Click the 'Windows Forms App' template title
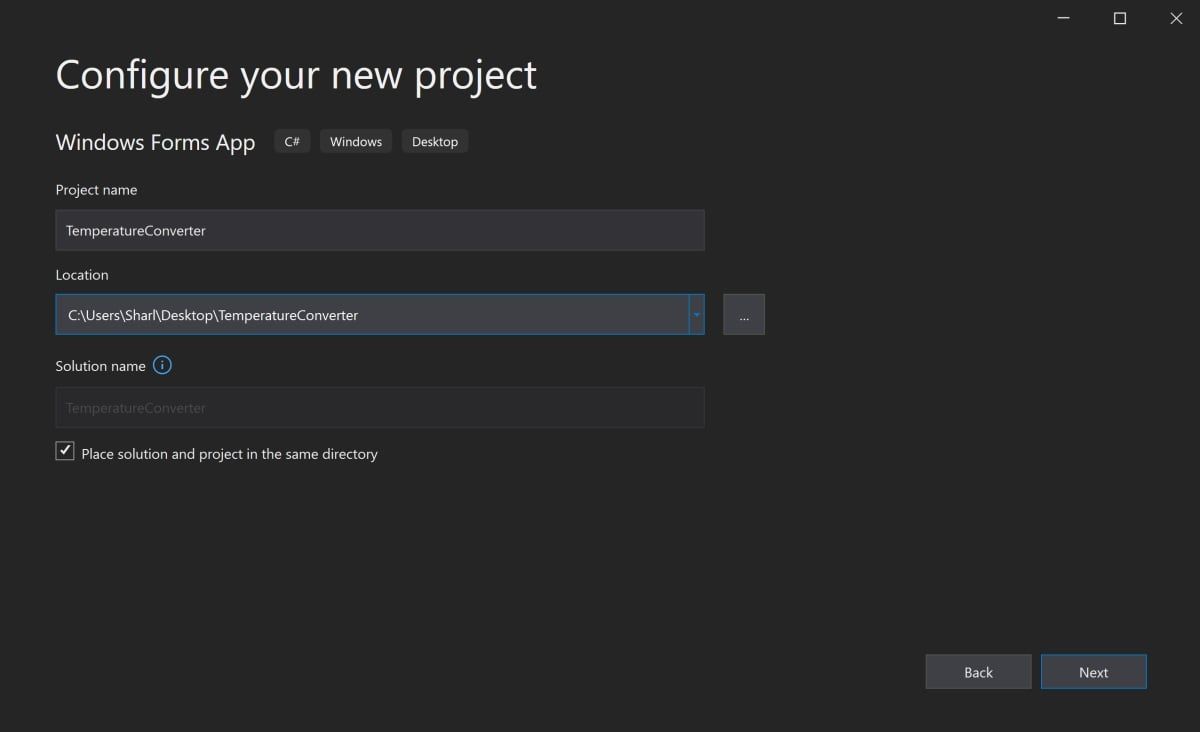The height and width of the screenshot is (732, 1200). pyautogui.click(x=155, y=142)
